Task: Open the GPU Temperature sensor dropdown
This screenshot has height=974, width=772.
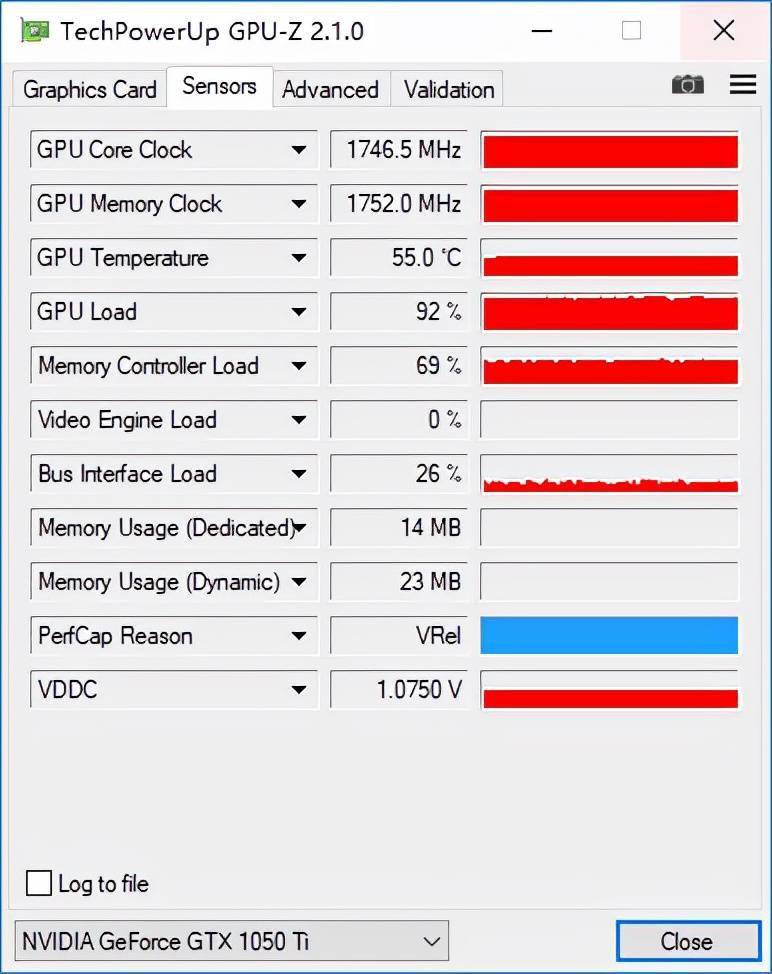Action: pyautogui.click(x=299, y=258)
